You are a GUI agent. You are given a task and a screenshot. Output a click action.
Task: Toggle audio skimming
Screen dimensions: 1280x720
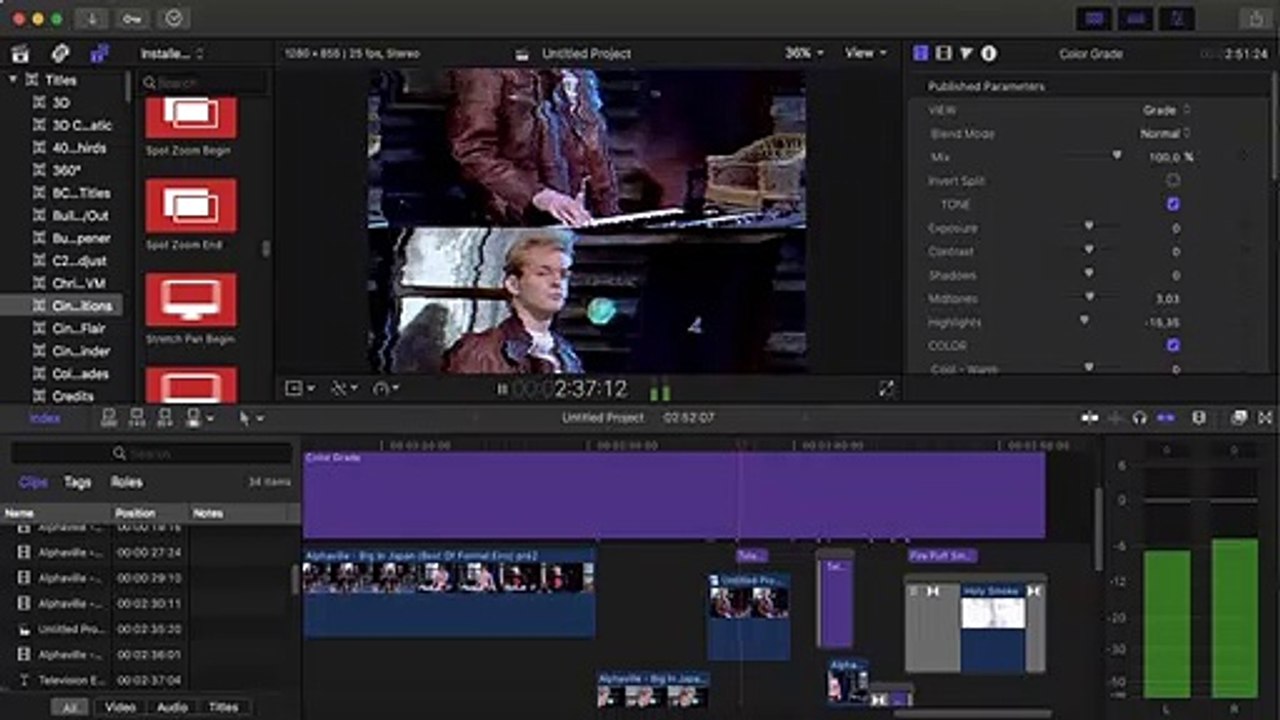click(1115, 418)
